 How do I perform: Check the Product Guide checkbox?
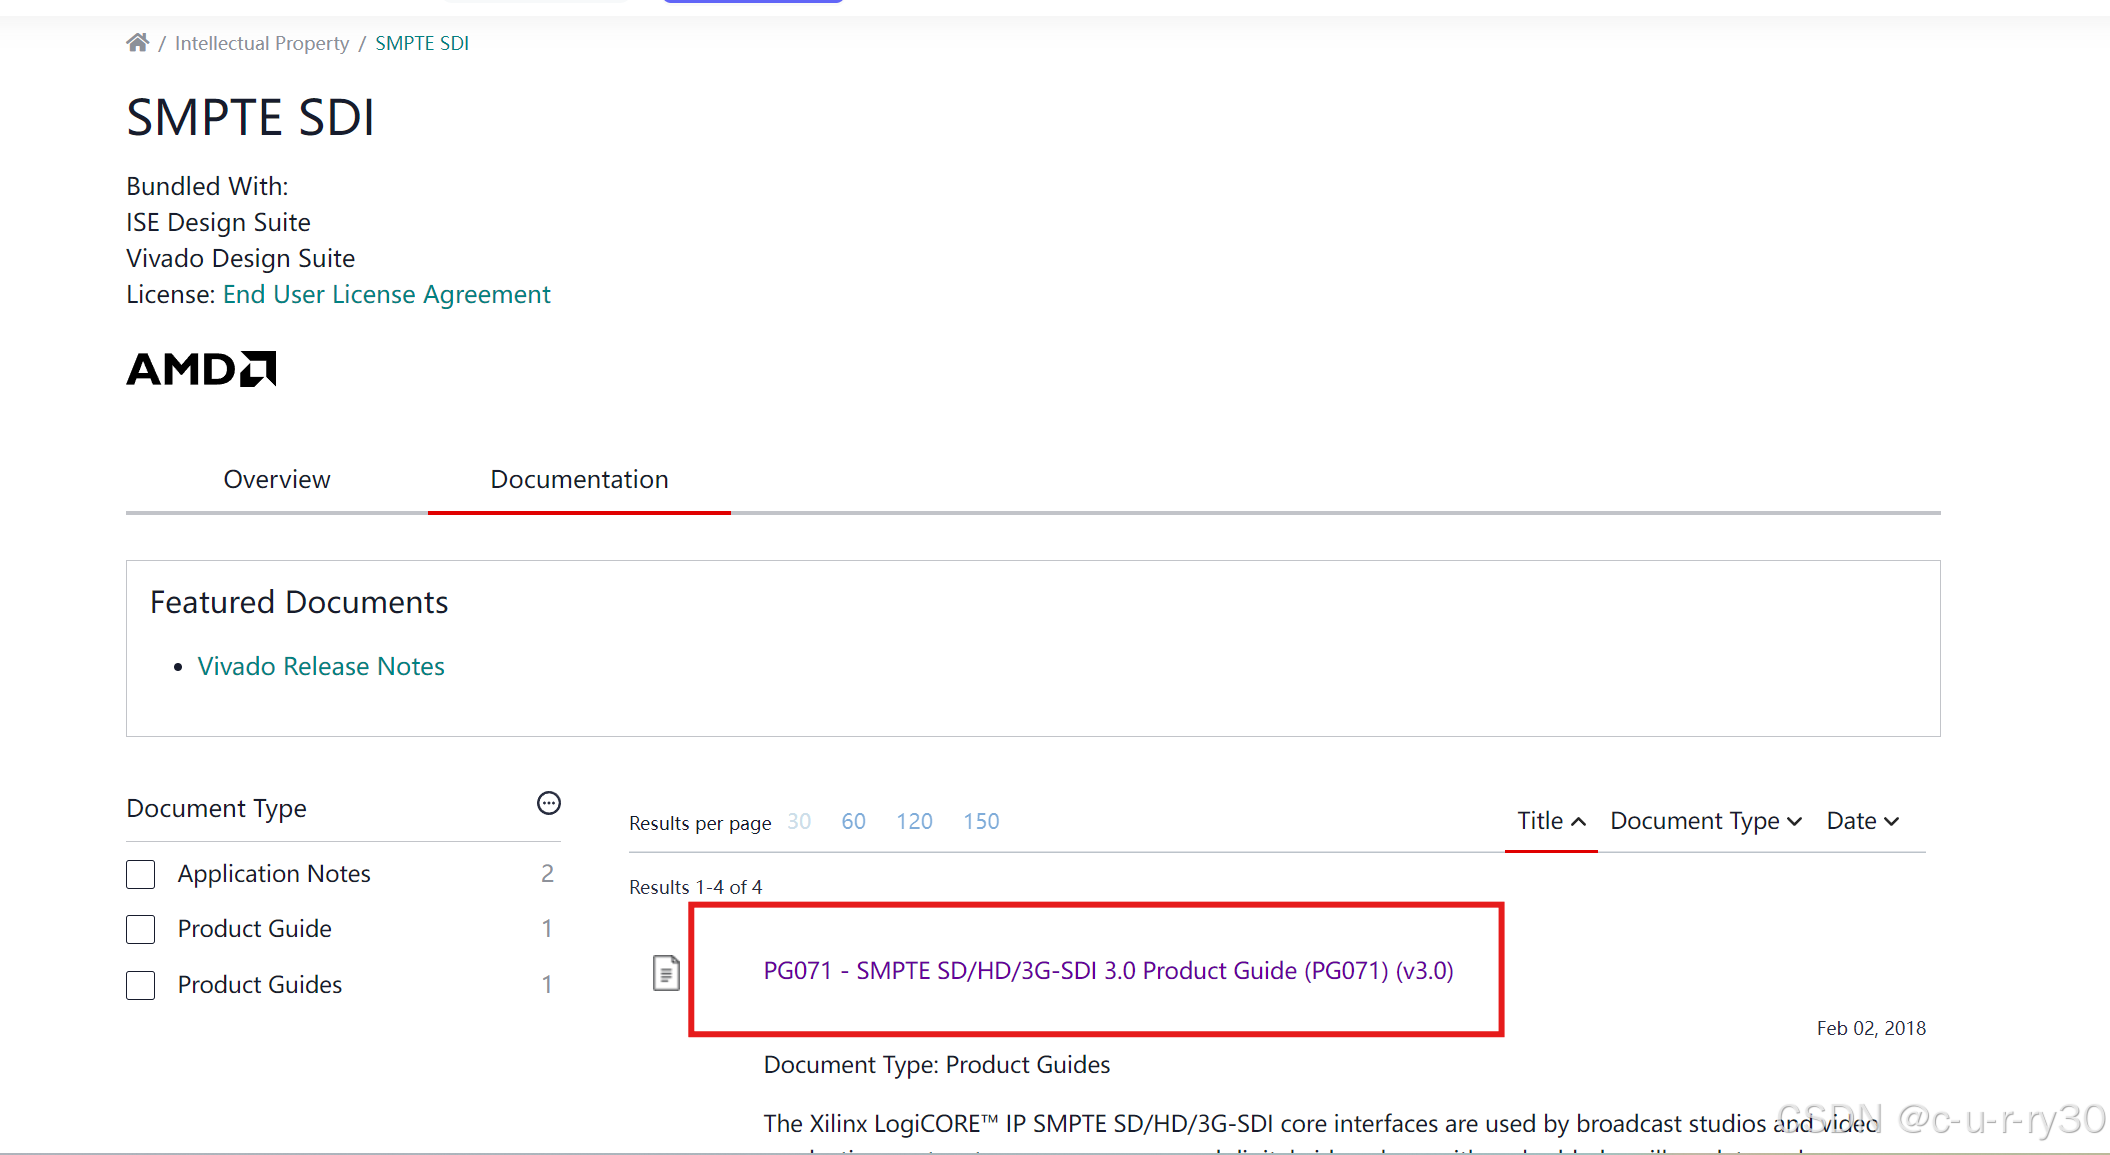coord(141,929)
